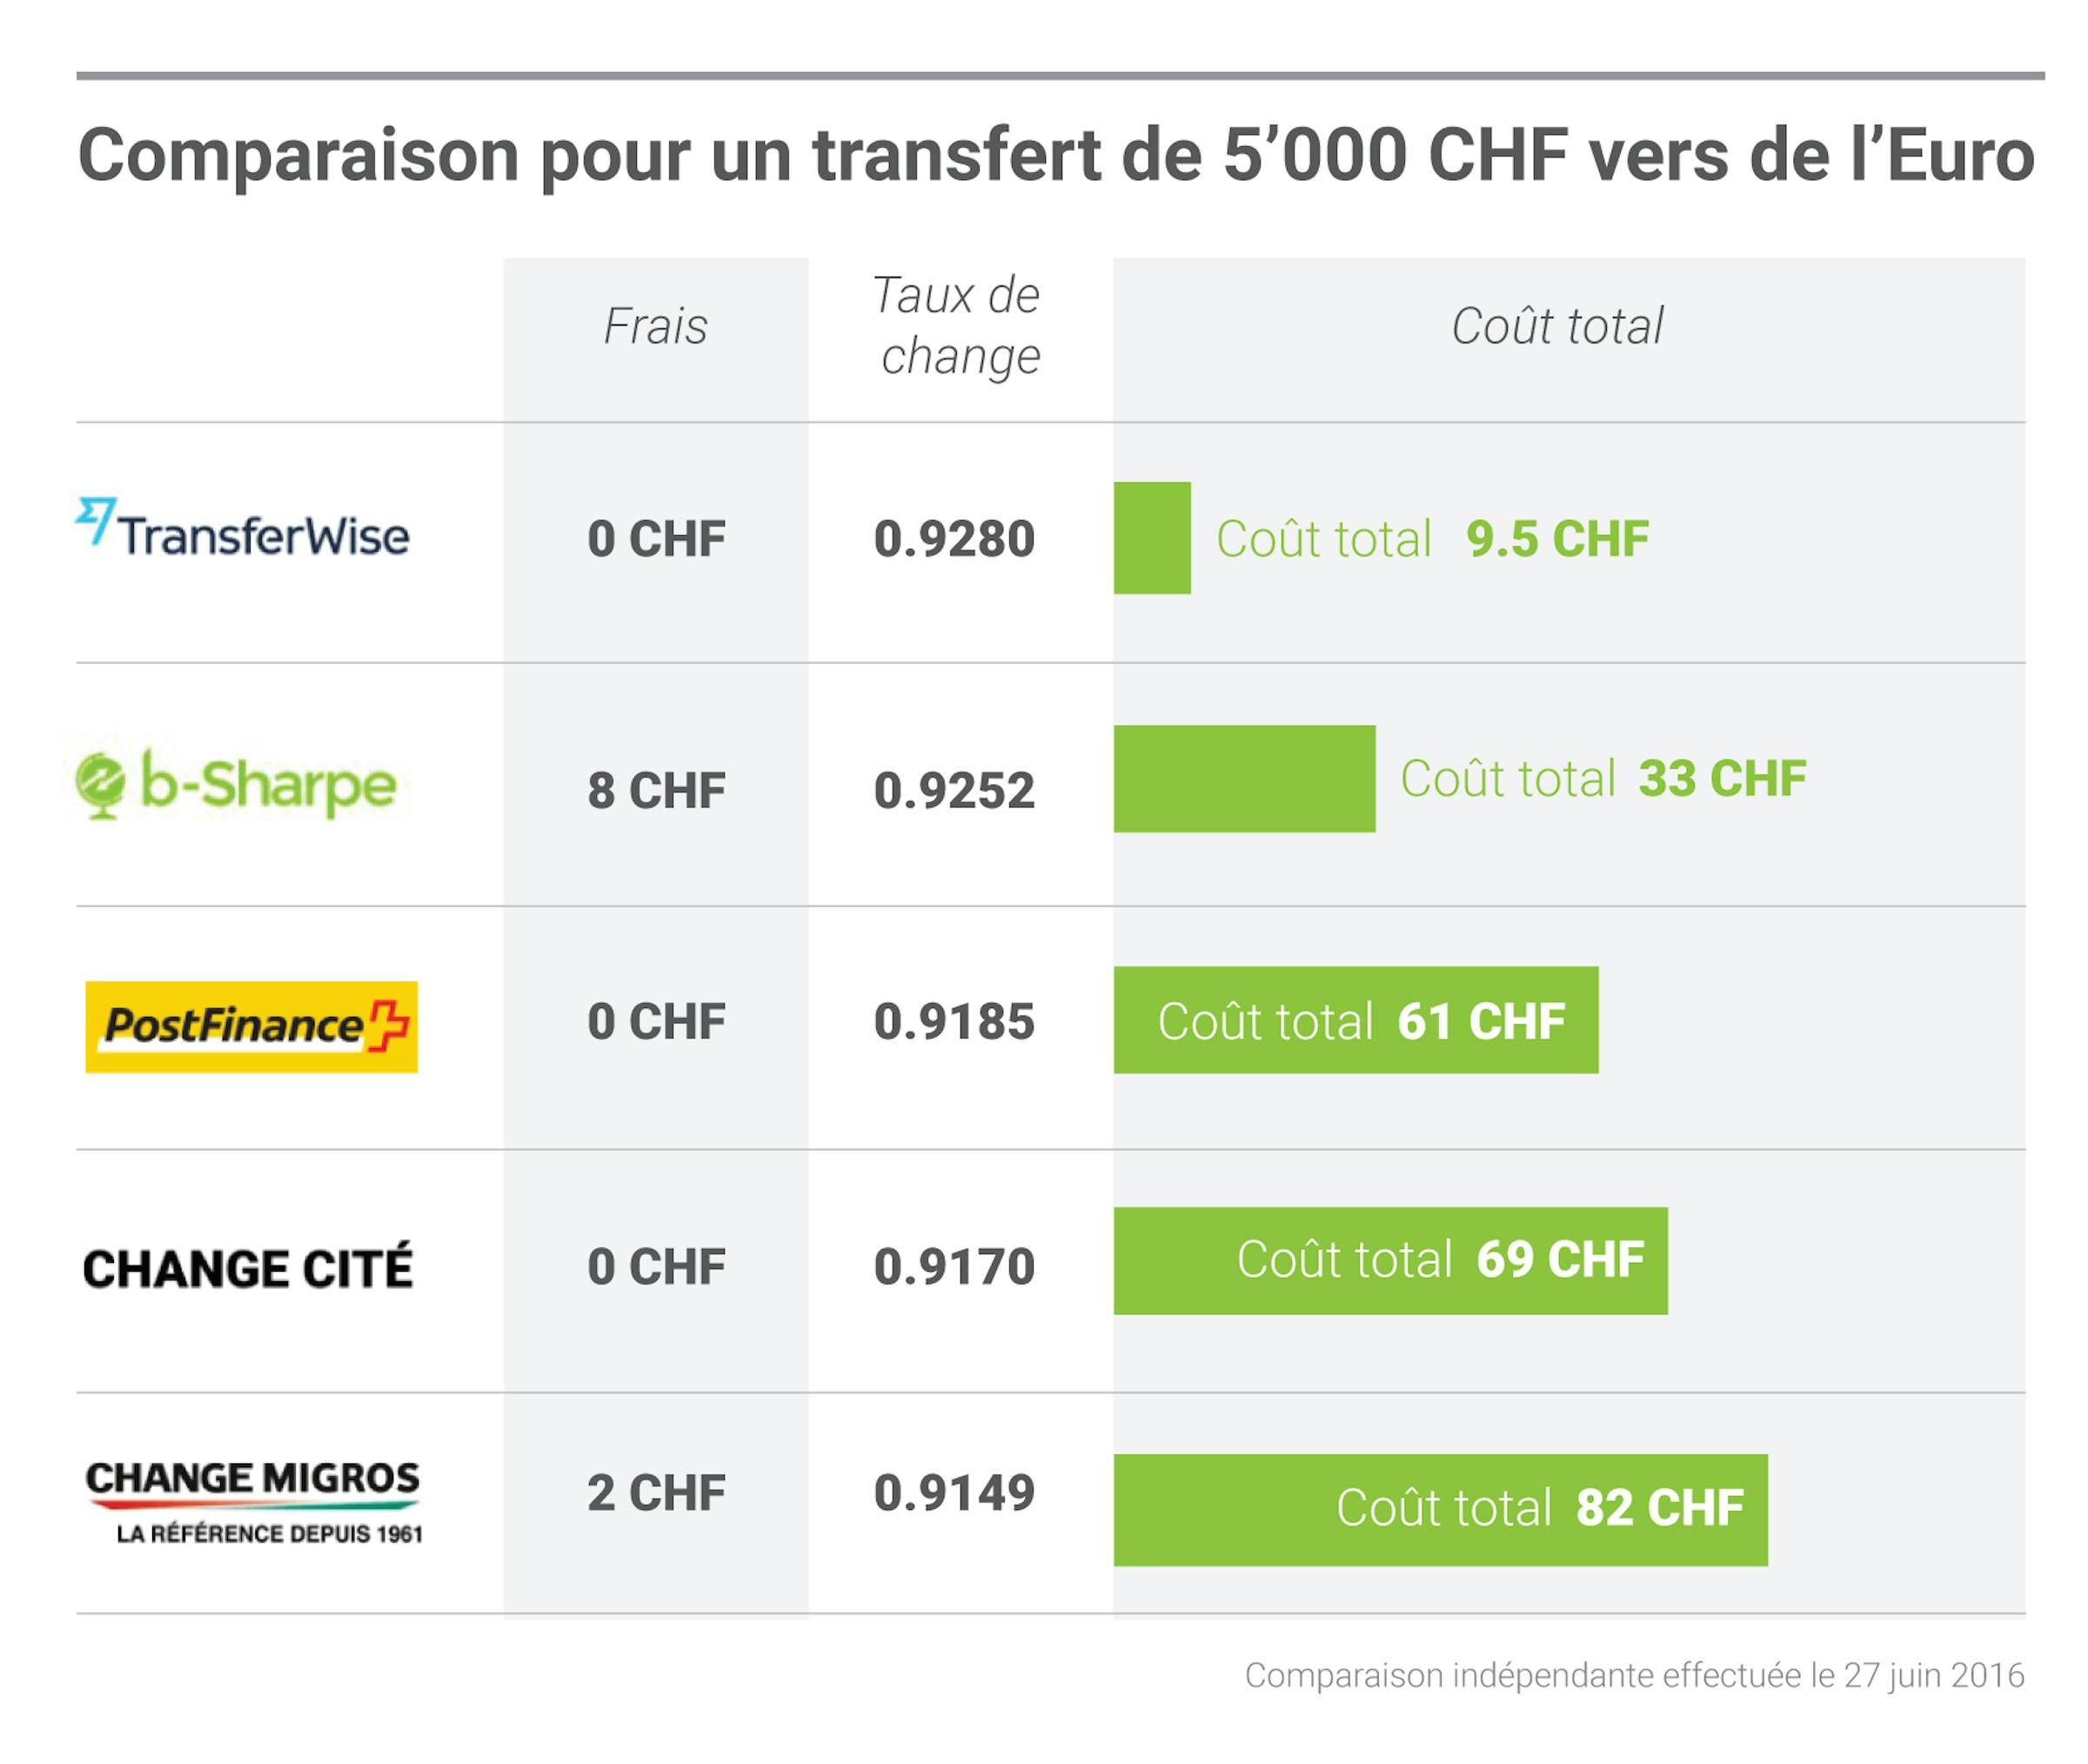Select the PostFinance 61 CHF cost bar

coord(1355,1020)
